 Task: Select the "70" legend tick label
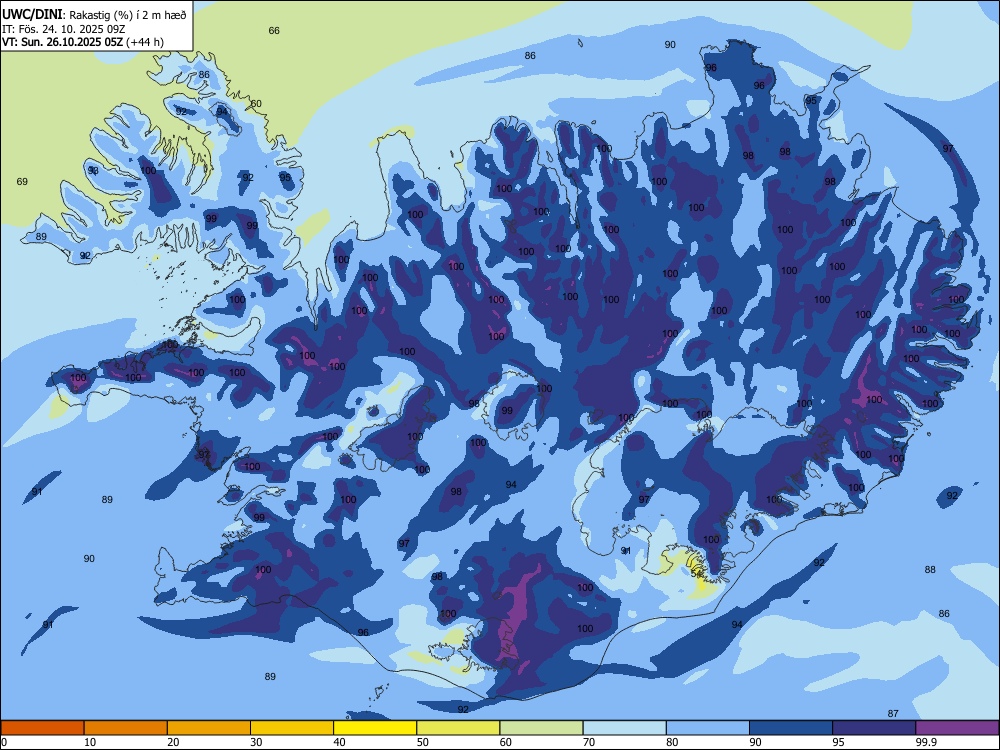(x=589, y=742)
